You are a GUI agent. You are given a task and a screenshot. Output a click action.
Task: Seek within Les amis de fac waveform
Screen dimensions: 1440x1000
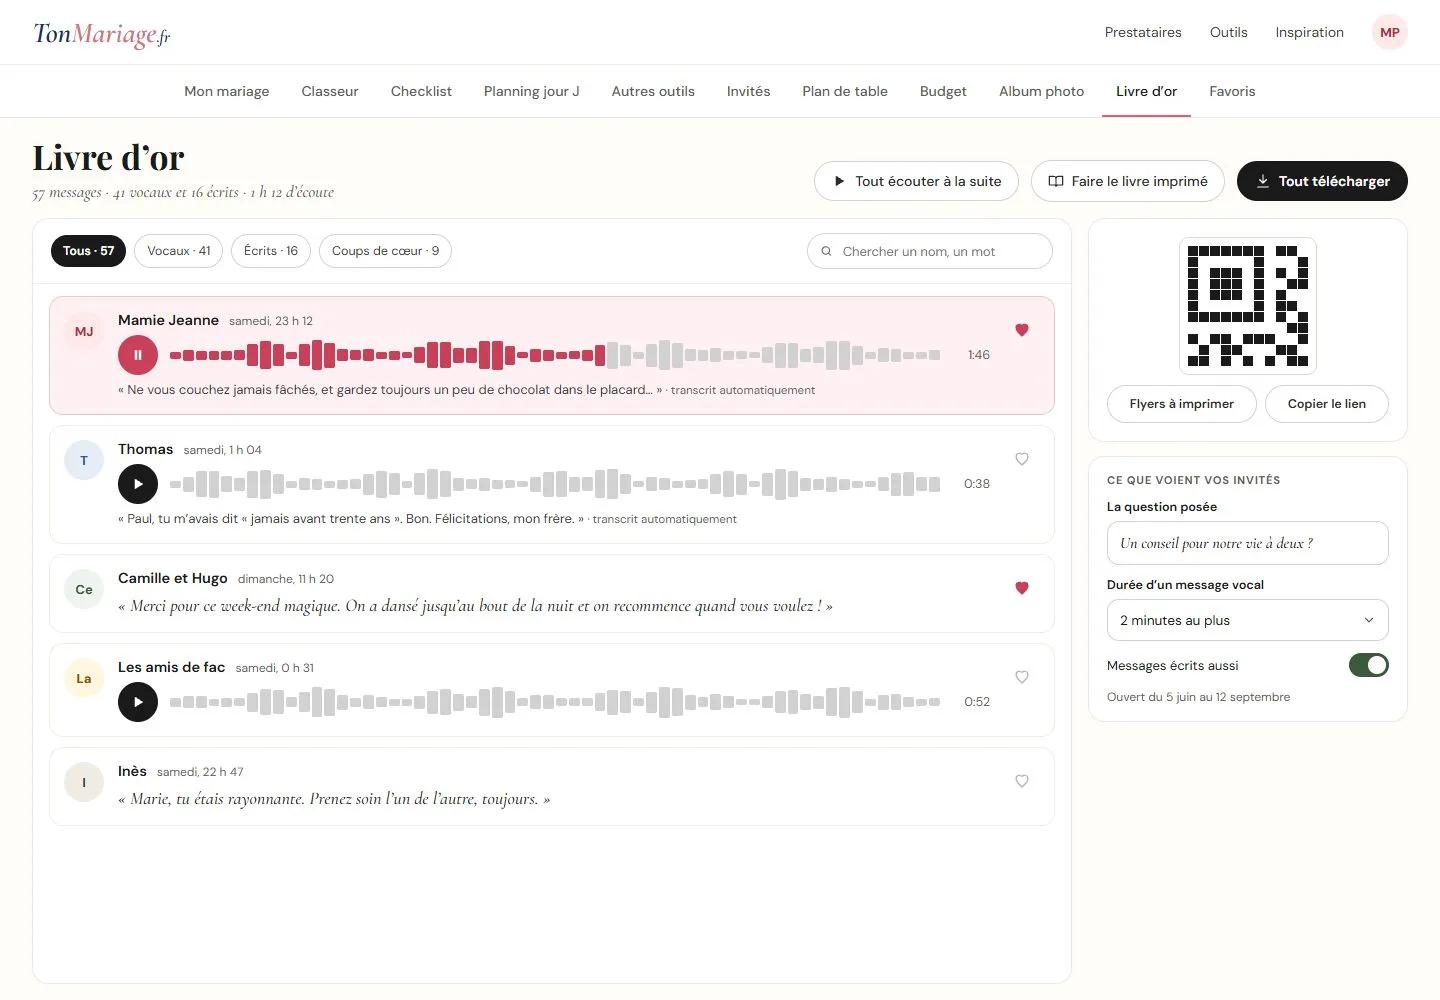[x=555, y=702]
